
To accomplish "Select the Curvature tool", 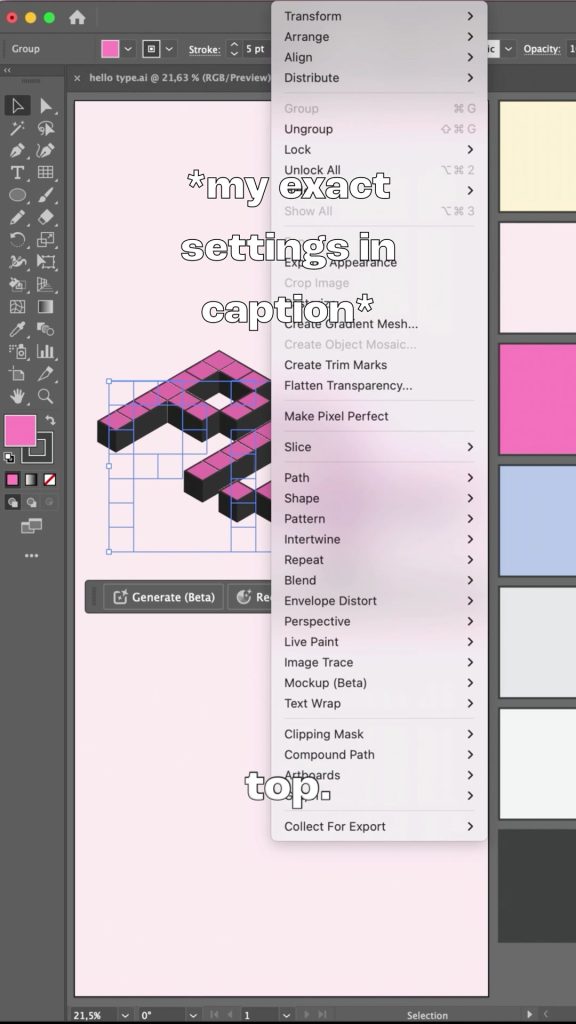I will coord(45,150).
